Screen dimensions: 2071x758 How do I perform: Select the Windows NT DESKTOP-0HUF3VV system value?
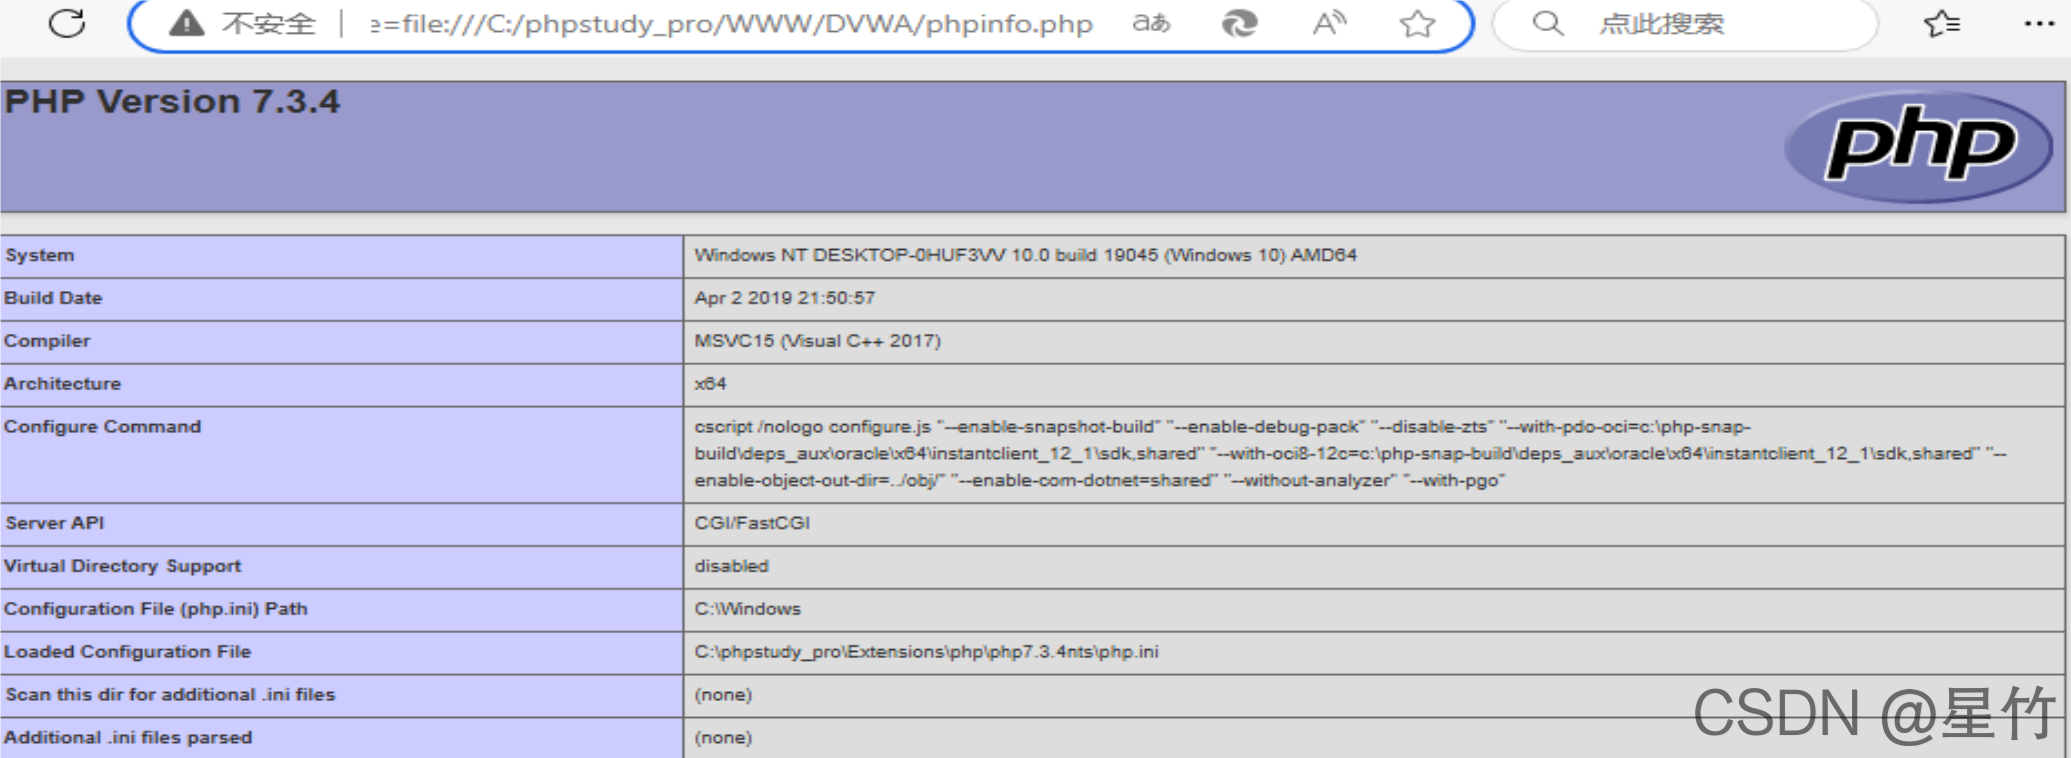[1025, 255]
